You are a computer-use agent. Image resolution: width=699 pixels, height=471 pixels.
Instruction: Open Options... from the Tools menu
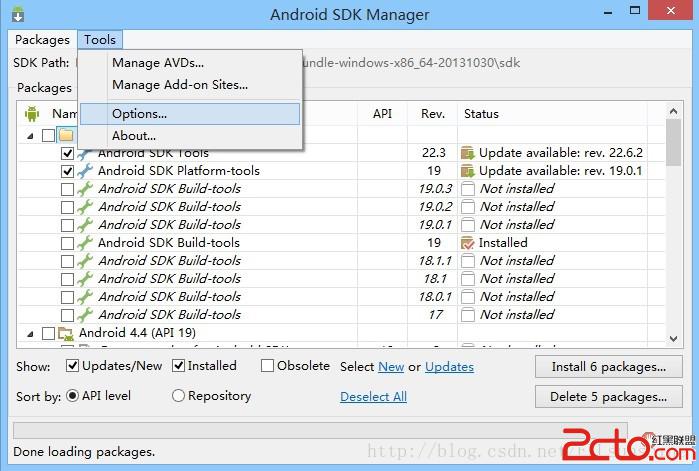click(x=190, y=114)
